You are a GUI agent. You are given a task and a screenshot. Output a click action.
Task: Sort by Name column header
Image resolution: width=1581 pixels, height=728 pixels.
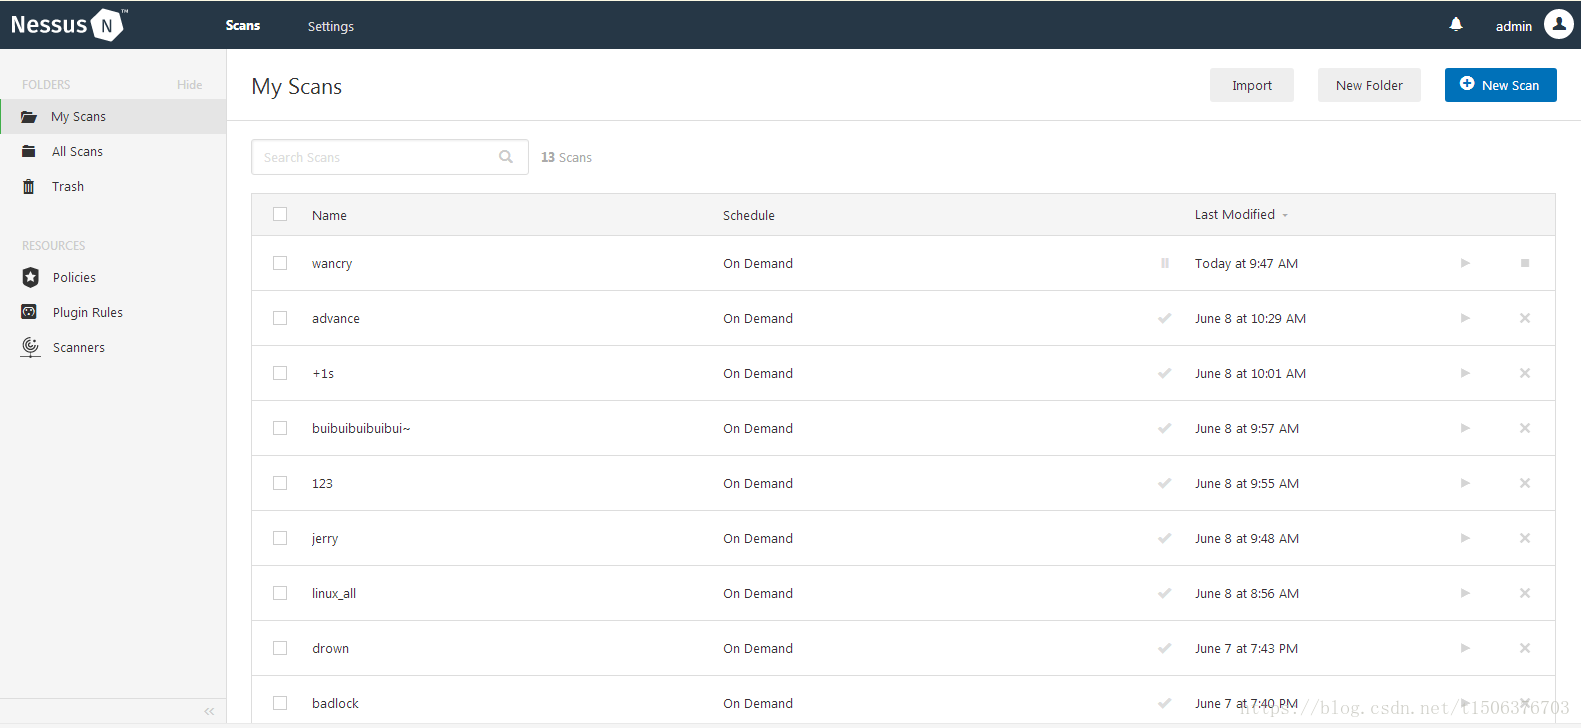tap(329, 215)
